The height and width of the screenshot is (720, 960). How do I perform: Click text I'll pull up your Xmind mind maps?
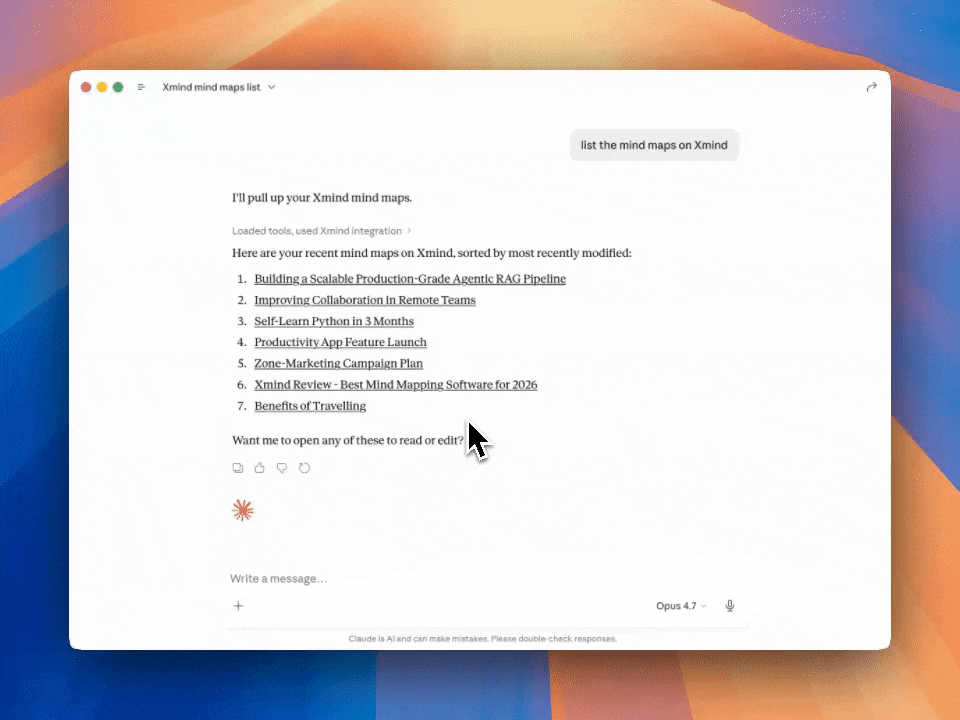322,198
